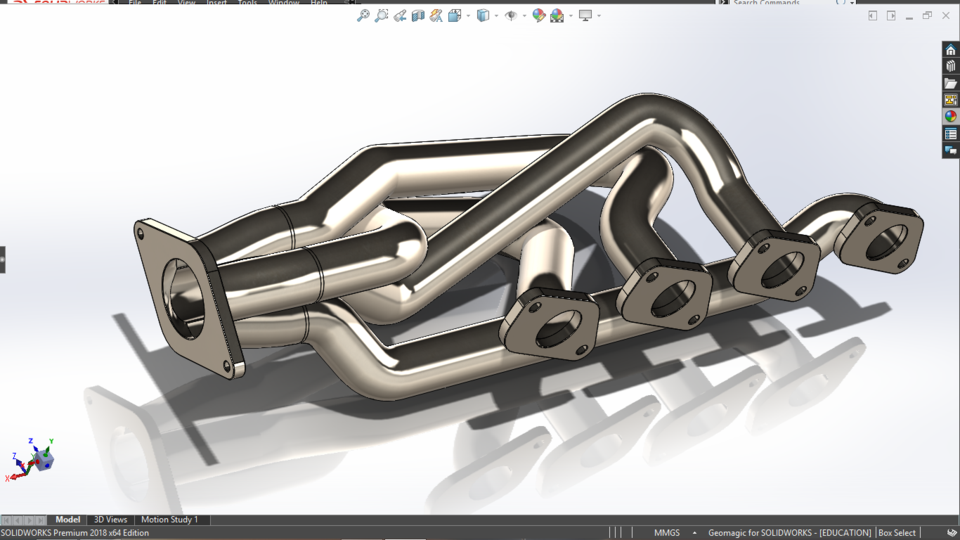
Task: Click the tile-left document window button
Action: point(872,16)
